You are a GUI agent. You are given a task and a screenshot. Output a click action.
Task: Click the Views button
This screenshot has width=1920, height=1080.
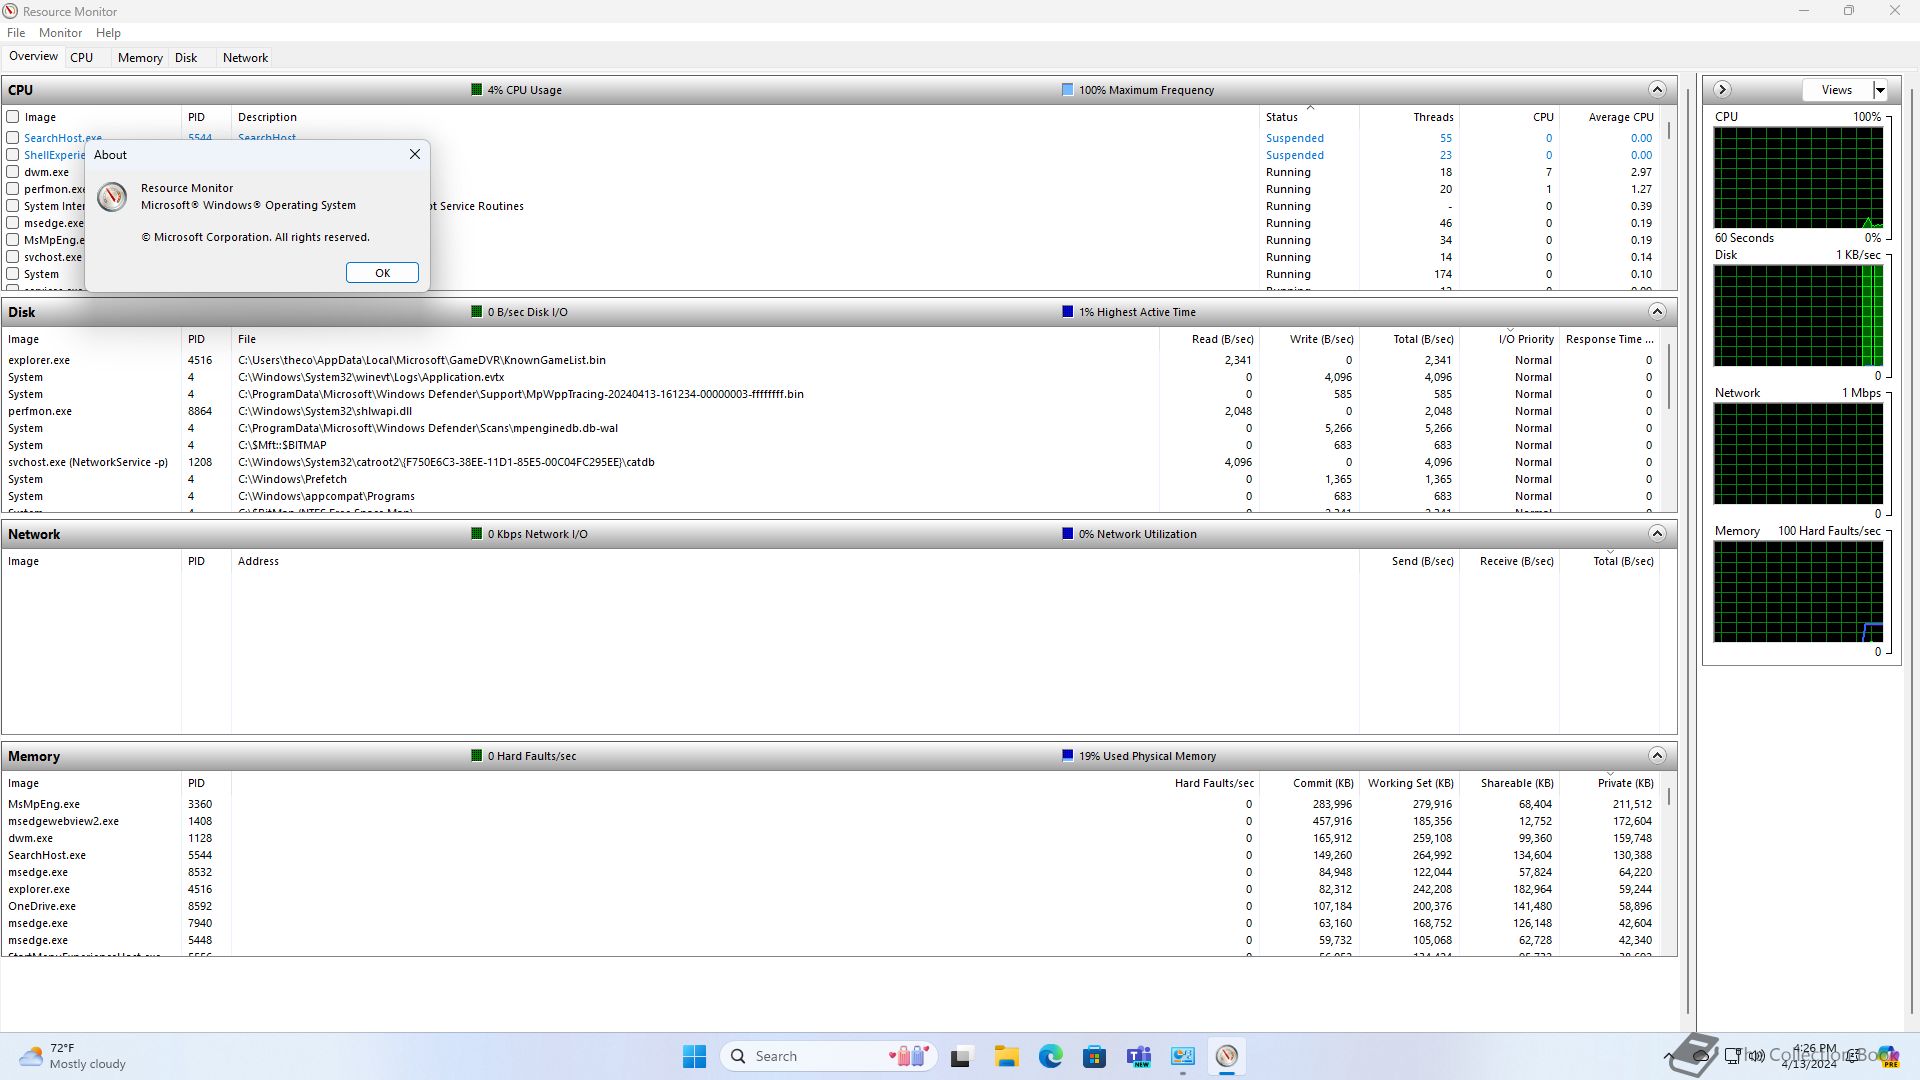1836,90
